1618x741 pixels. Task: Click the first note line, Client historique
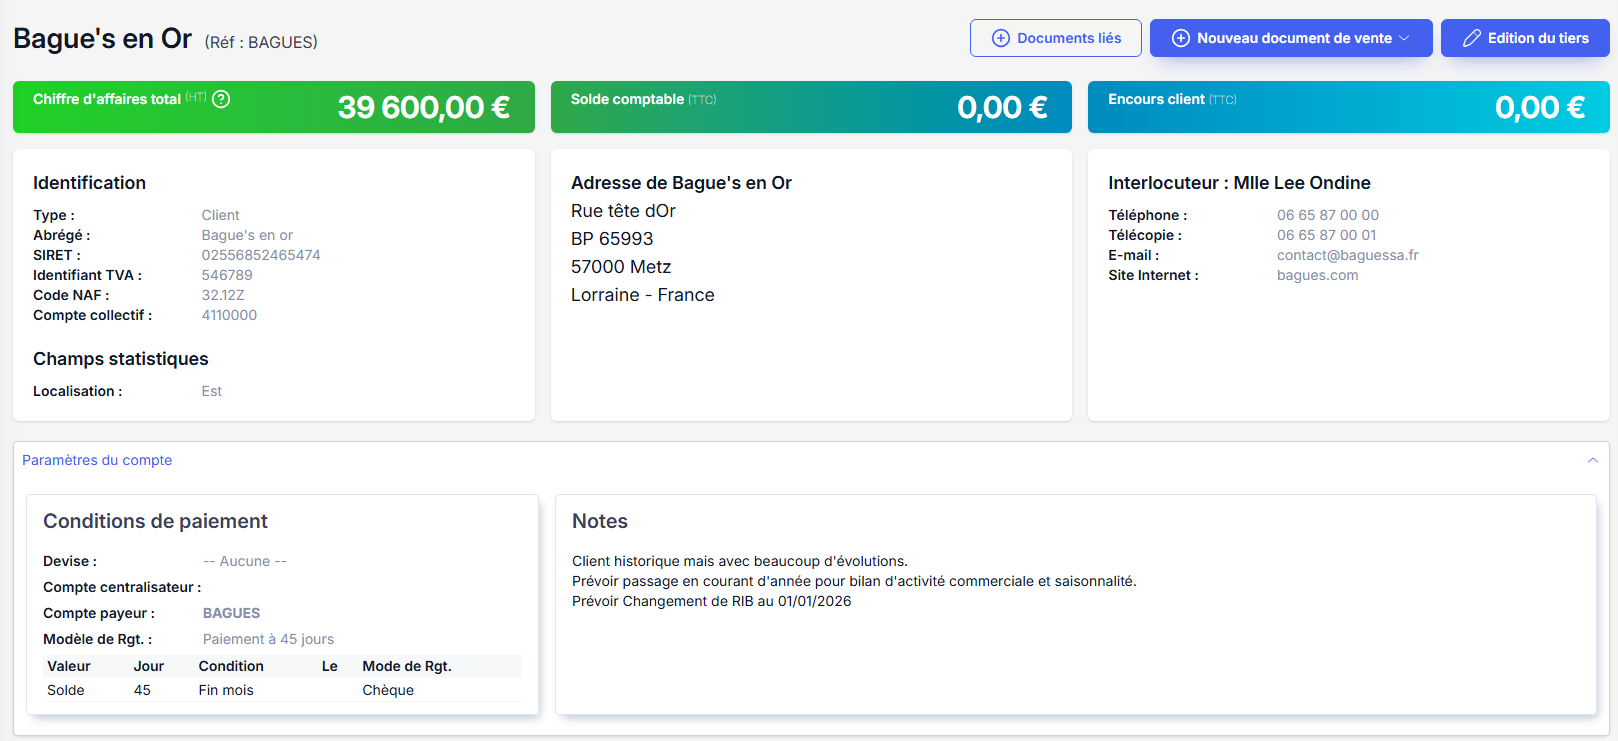pos(740,561)
